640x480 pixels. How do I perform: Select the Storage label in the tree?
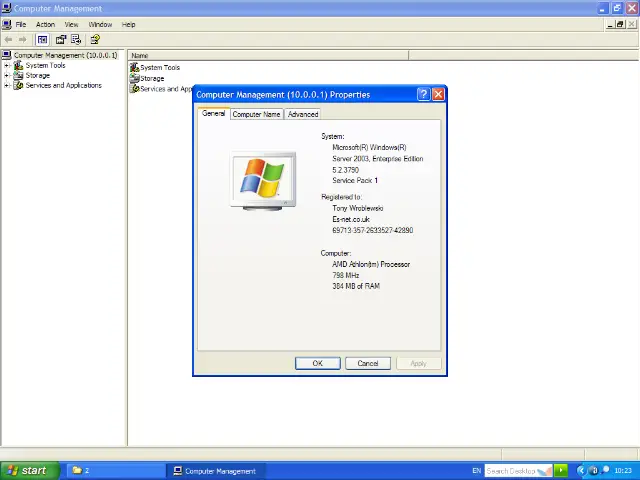(x=38, y=76)
